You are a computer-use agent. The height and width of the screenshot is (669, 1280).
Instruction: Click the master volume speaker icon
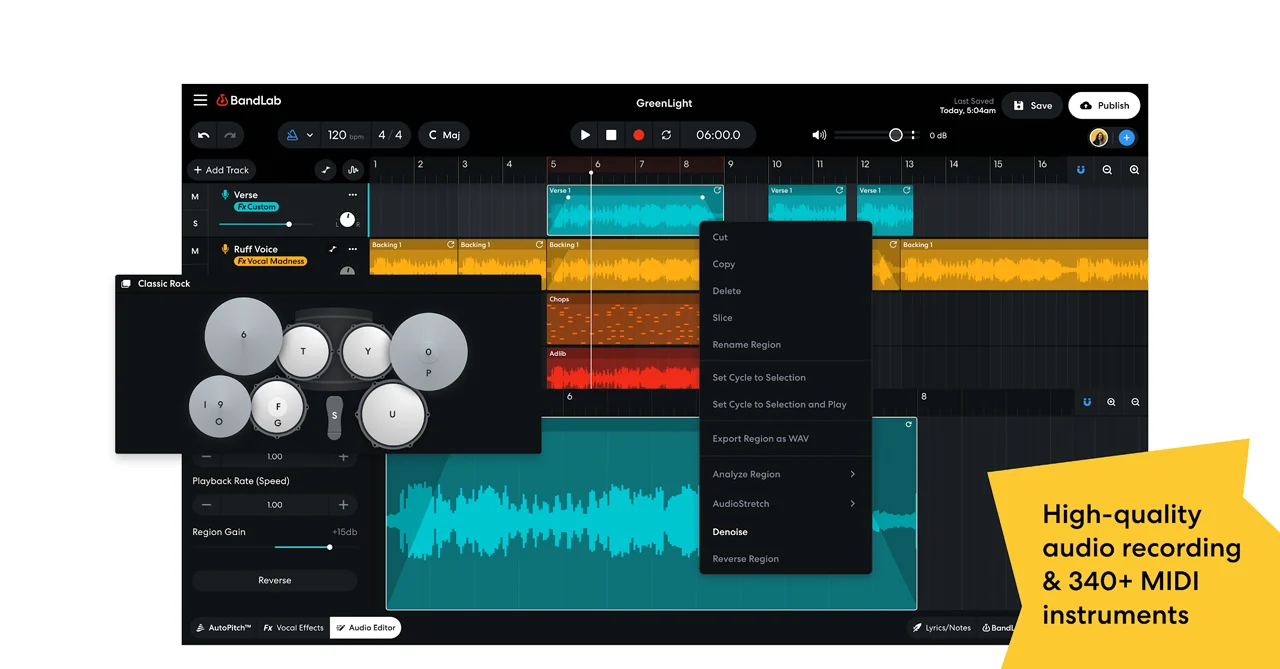point(819,135)
